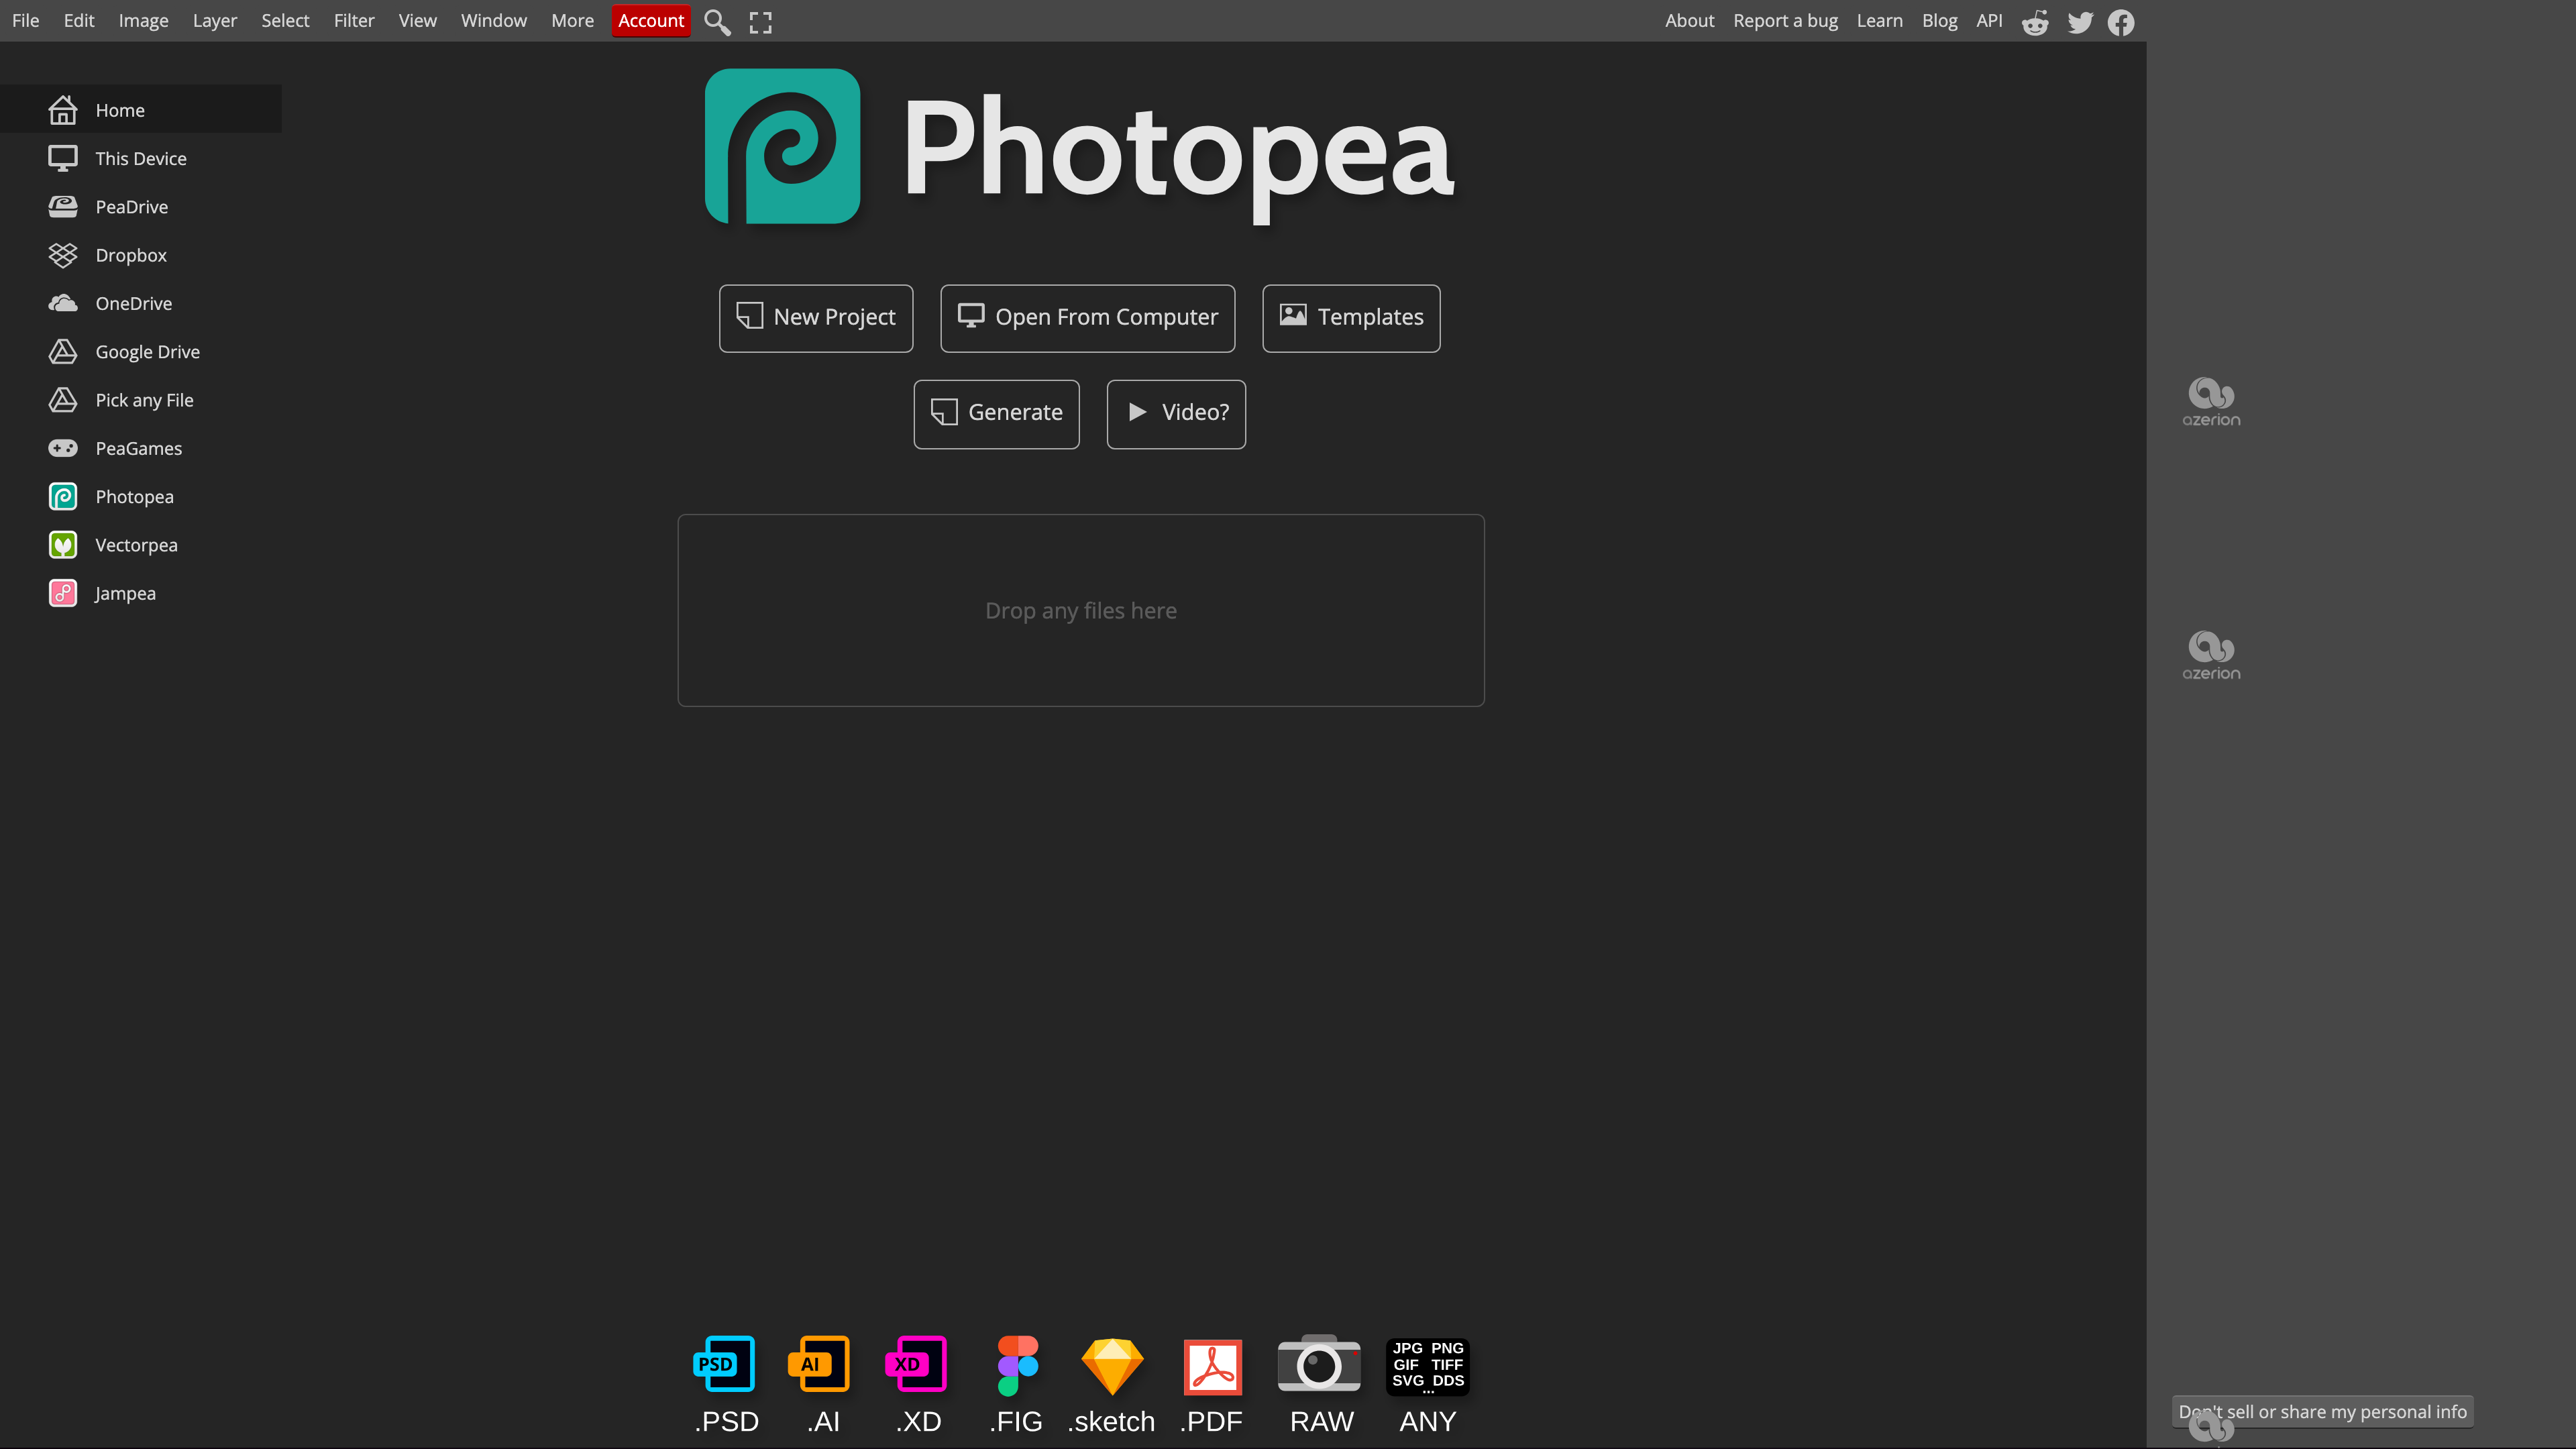Open the Reddit icon link
2576x1449 pixels.
[2035, 22]
